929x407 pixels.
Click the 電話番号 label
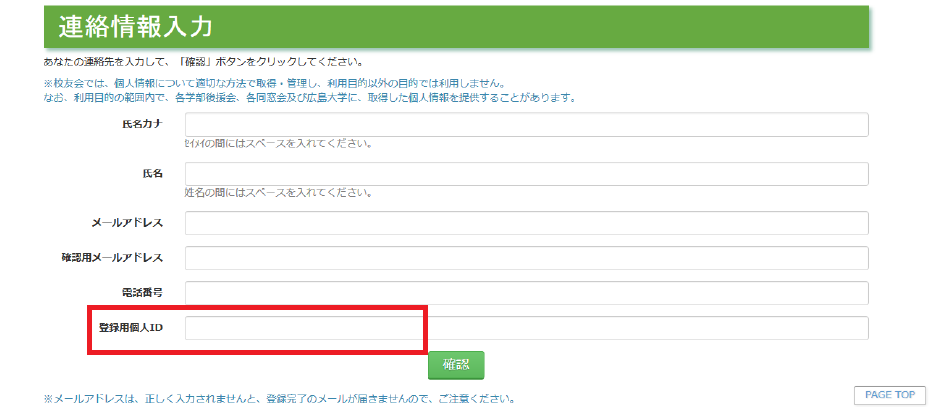[141, 292]
